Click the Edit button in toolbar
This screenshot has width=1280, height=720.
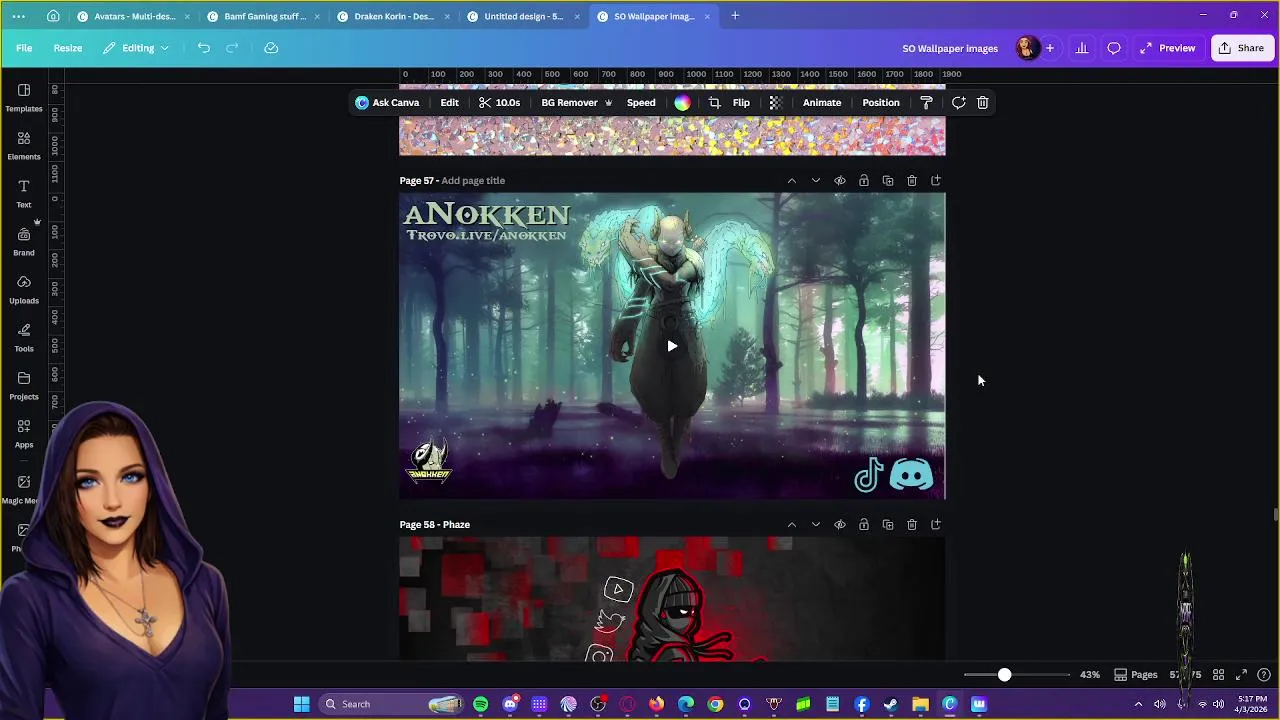(450, 103)
